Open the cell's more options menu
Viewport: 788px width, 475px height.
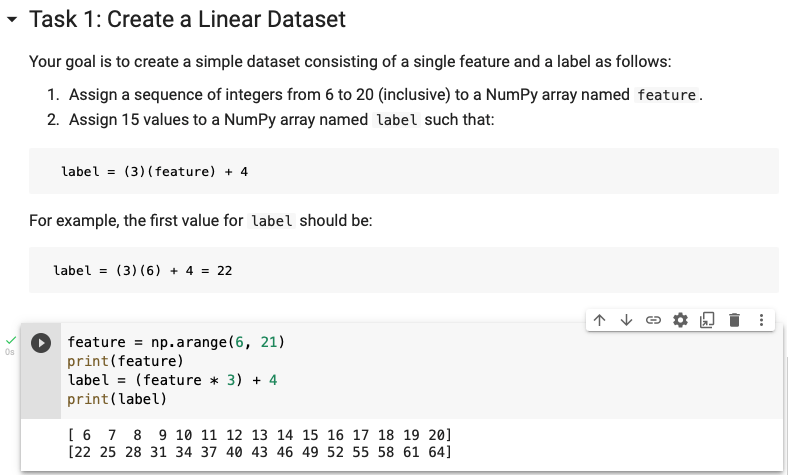(761, 320)
